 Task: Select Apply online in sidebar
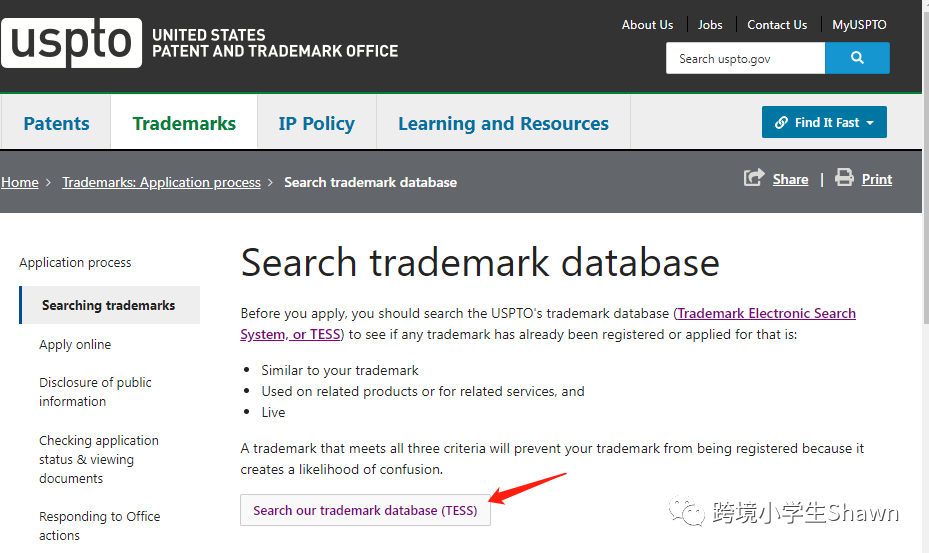(75, 344)
